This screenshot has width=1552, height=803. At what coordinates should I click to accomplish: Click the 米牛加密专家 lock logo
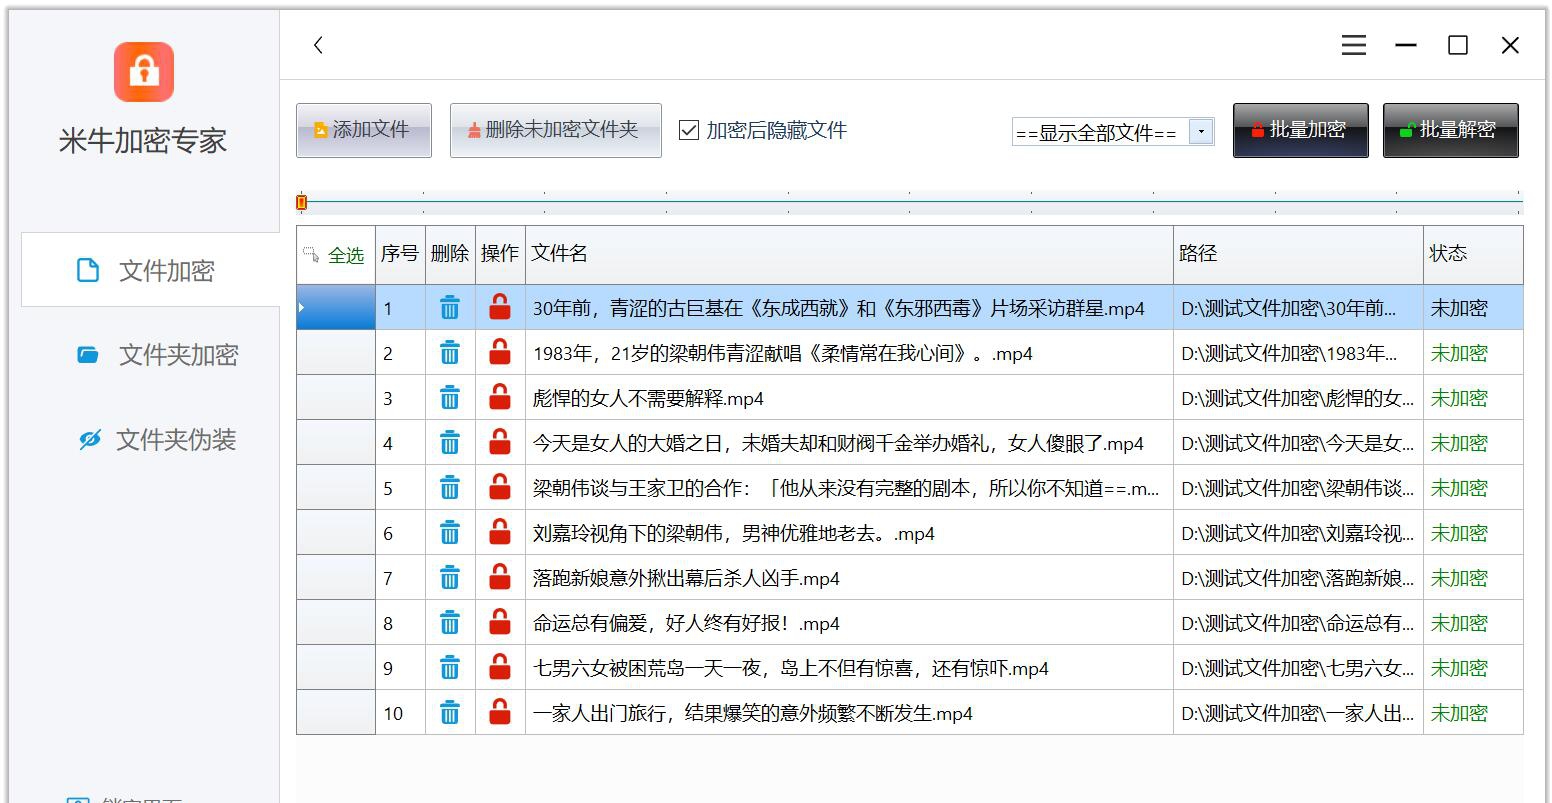coord(143,72)
